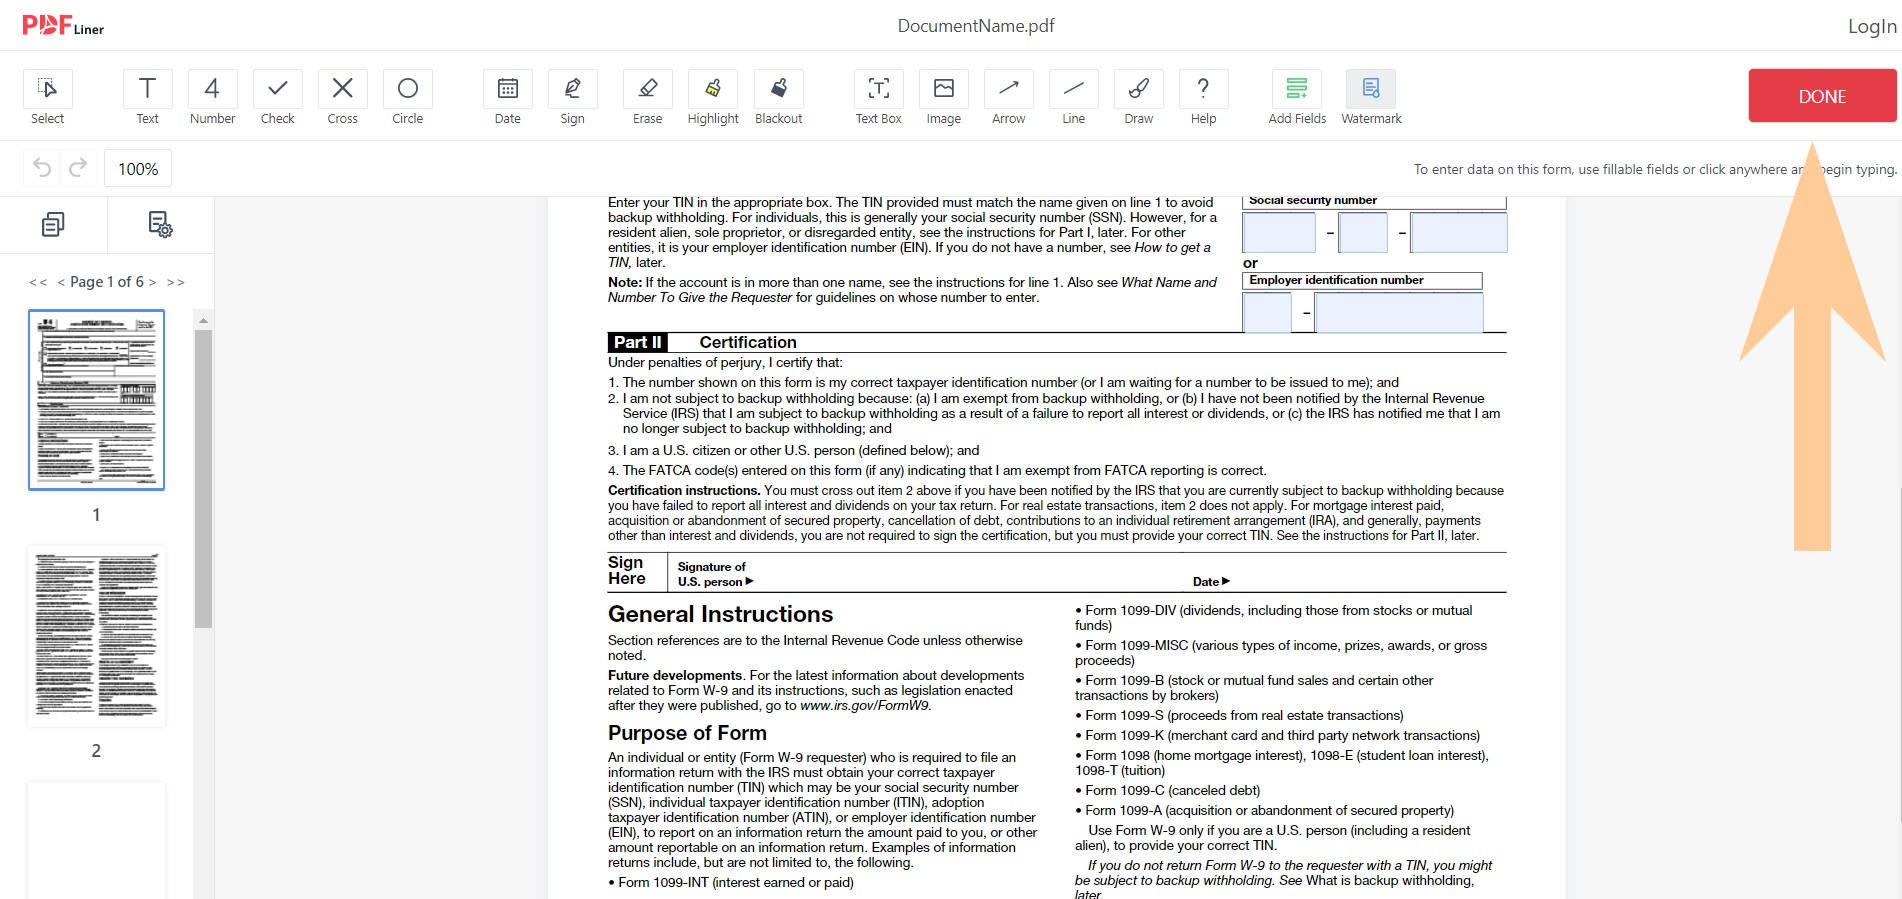This screenshot has width=1902, height=899.
Task: Go to previous page with < control
Action: 61,282
